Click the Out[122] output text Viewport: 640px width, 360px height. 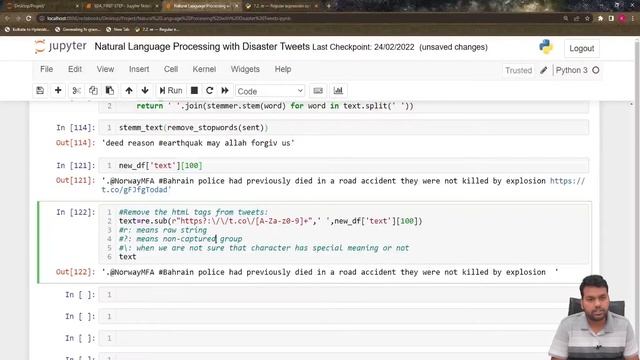pos(330,272)
